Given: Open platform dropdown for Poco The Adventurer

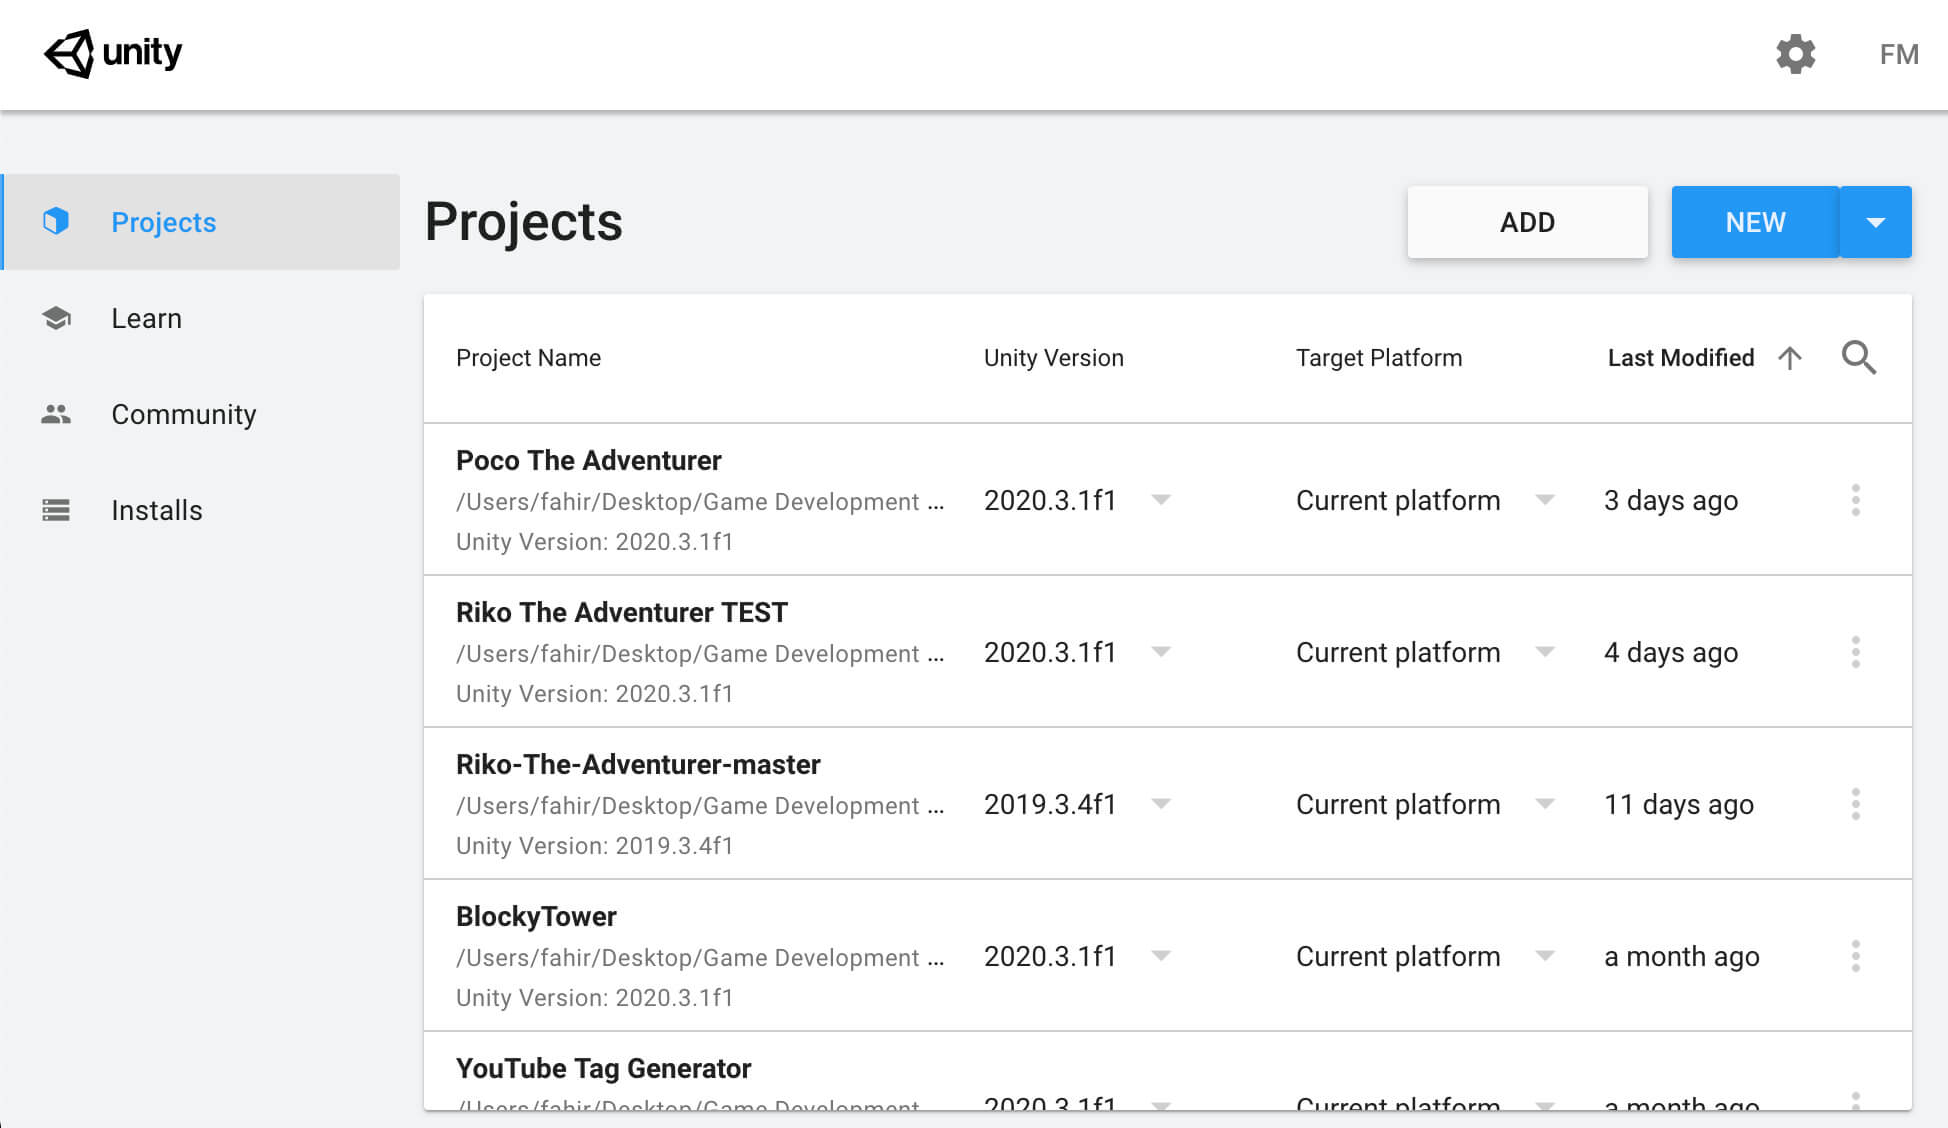Looking at the screenshot, I should (x=1545, y=500).
